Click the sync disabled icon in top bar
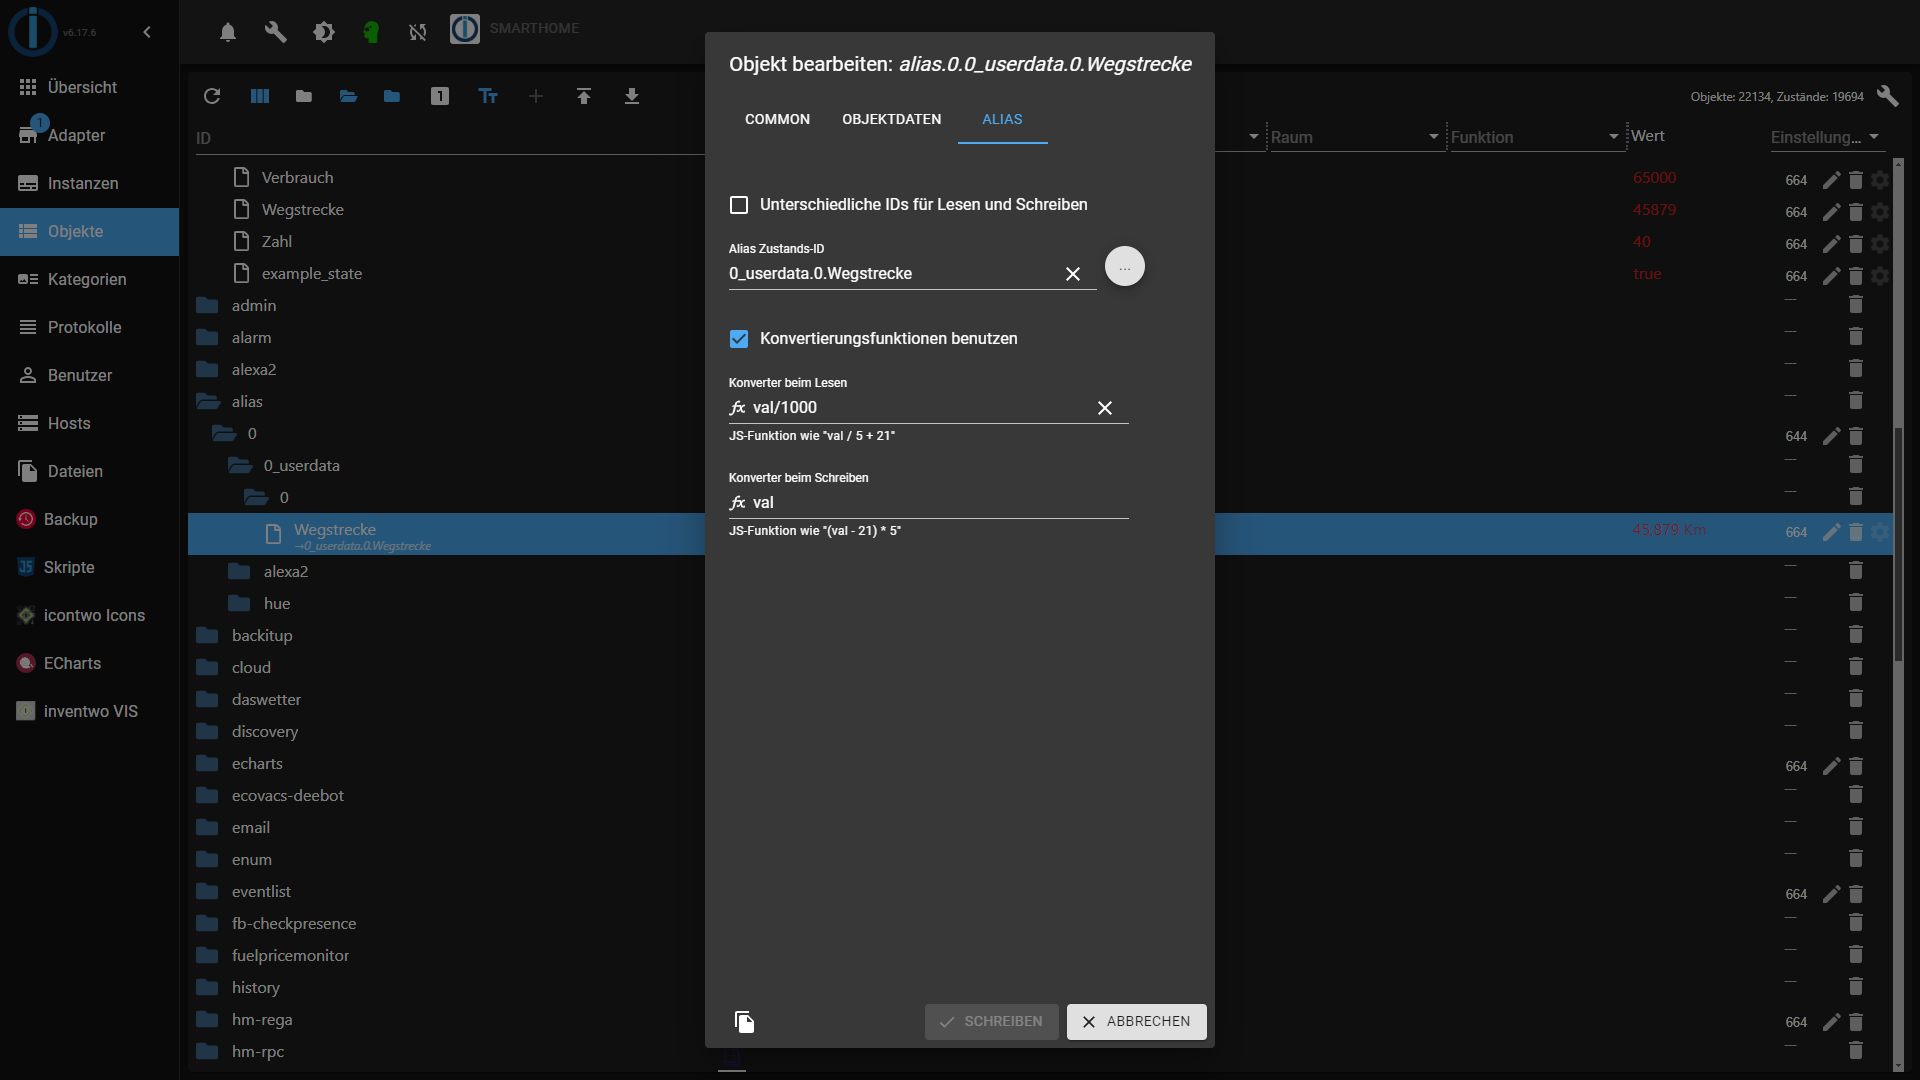Screen dimensions: 1920x1080 pos(418,32)
